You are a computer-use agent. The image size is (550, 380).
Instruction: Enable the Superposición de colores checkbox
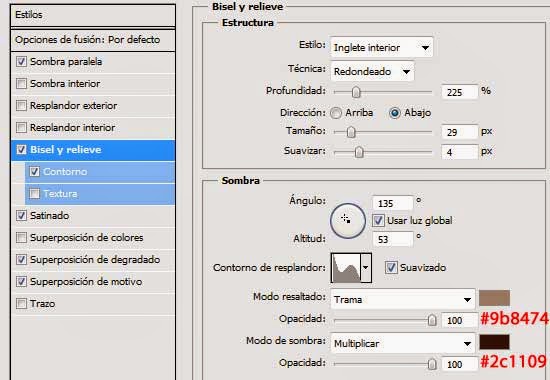[21, 238]
